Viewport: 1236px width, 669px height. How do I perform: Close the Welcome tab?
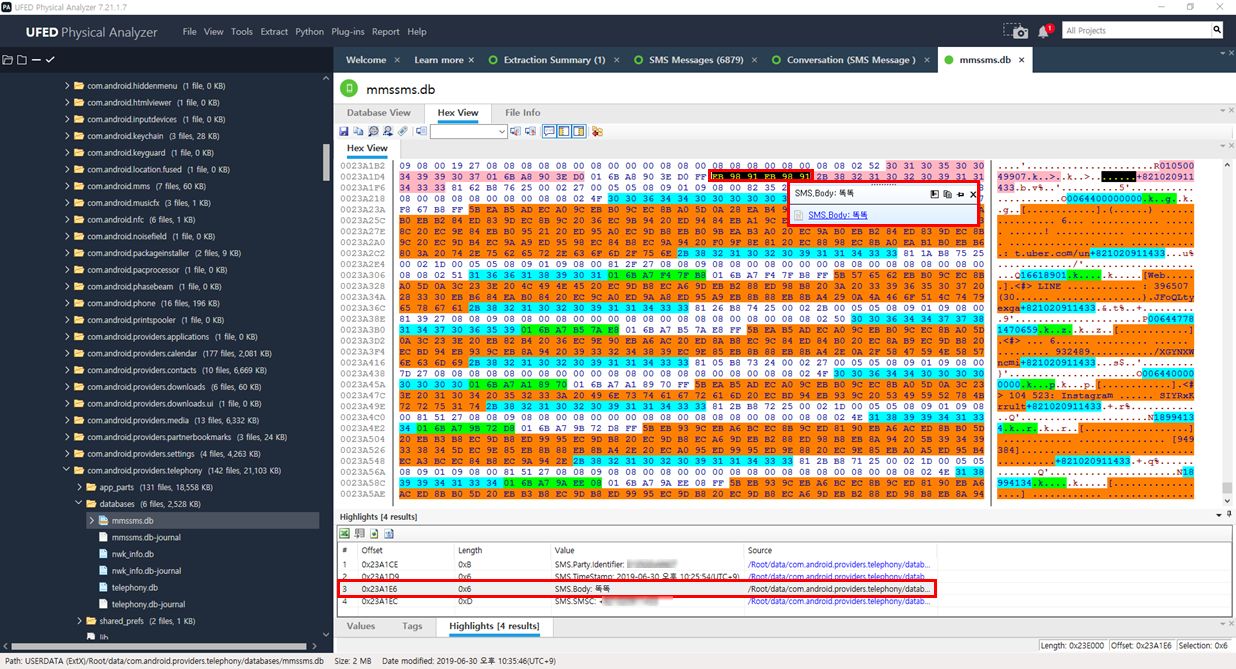coord(396,60)
